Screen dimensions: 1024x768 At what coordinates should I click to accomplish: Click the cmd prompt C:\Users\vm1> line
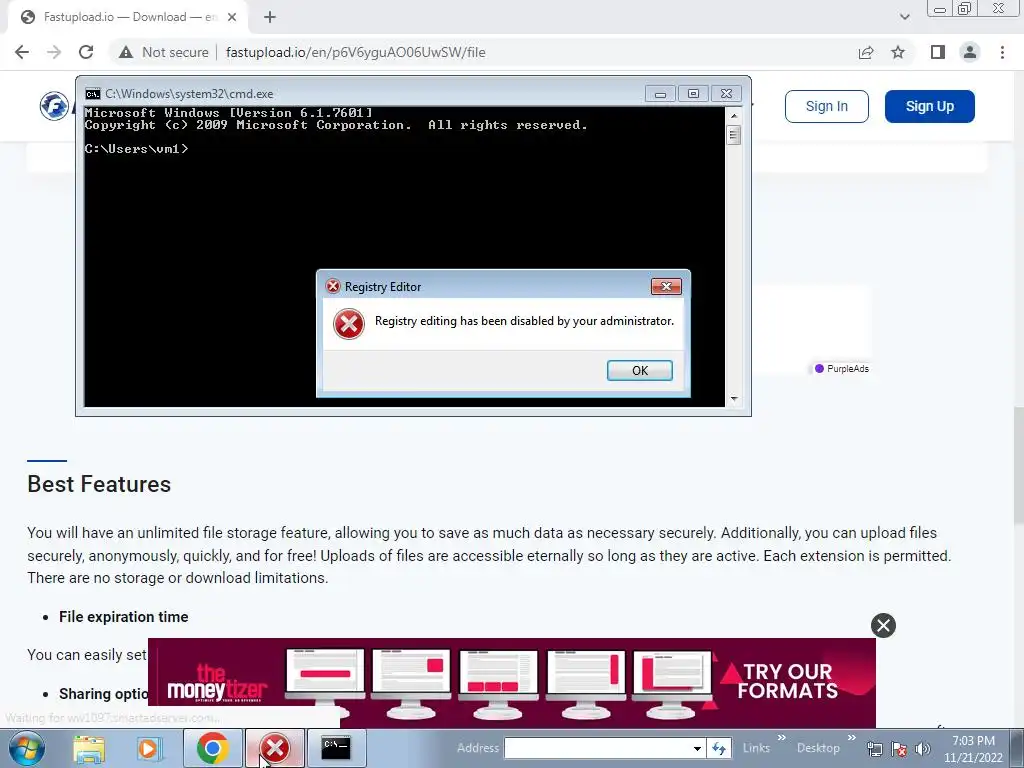(x=136, y=149)
